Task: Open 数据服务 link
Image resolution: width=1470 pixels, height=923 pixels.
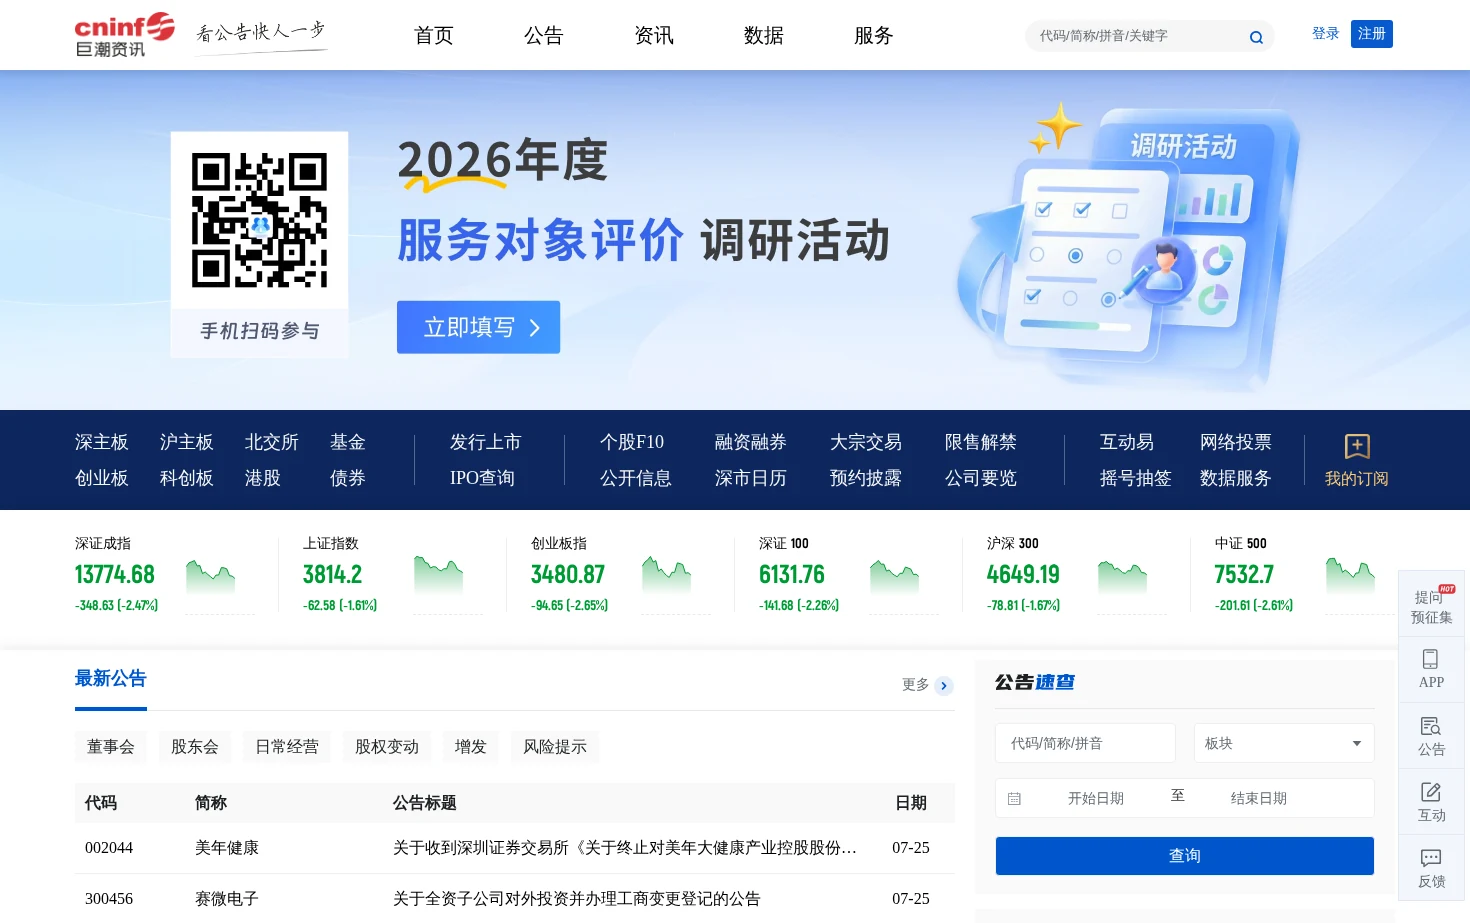Action: coord(1236,478)
